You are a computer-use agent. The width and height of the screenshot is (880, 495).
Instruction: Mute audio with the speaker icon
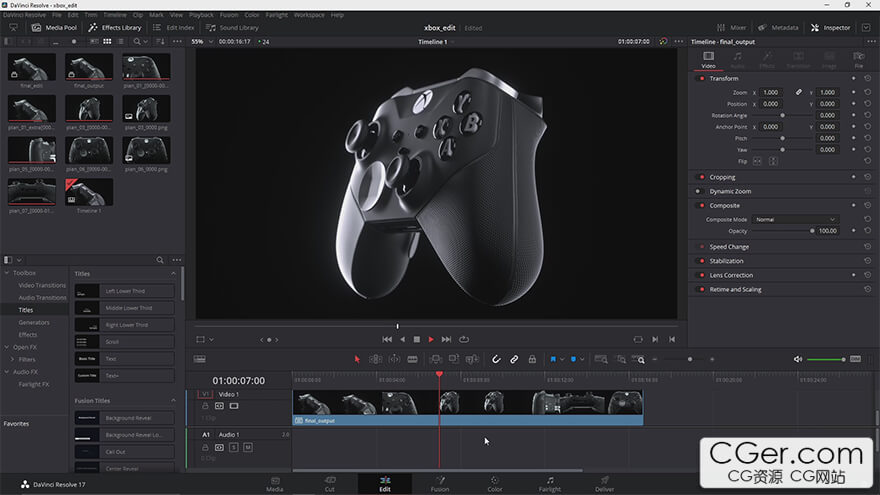[x=798, y=359]
